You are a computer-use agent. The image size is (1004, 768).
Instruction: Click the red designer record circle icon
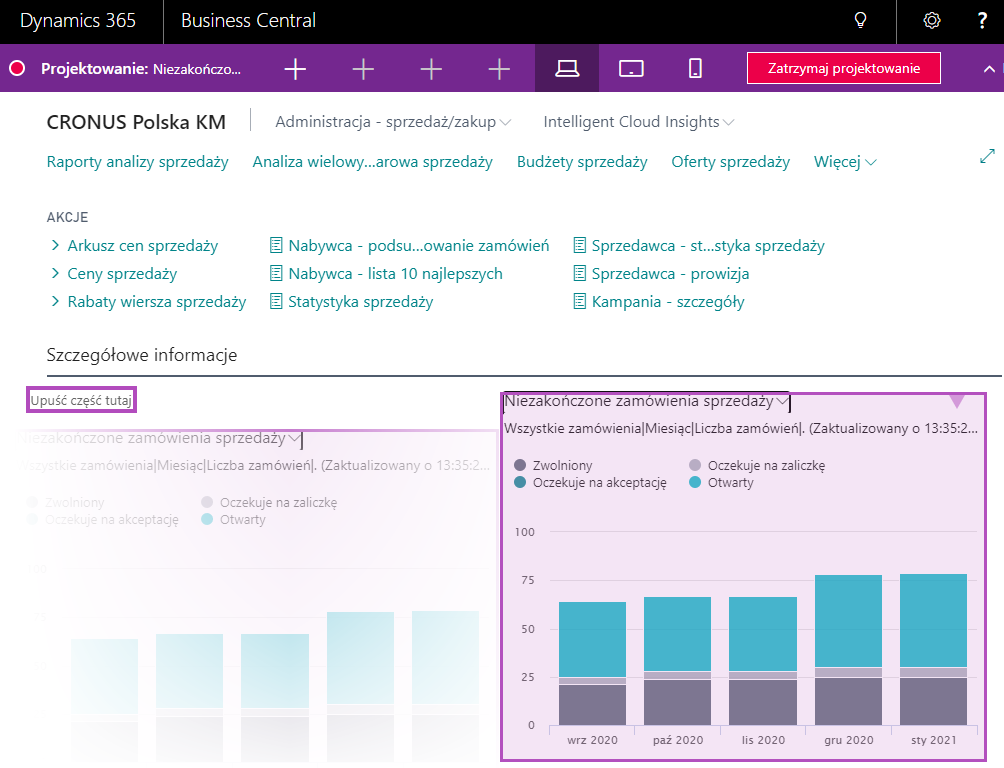click(17, 69)
